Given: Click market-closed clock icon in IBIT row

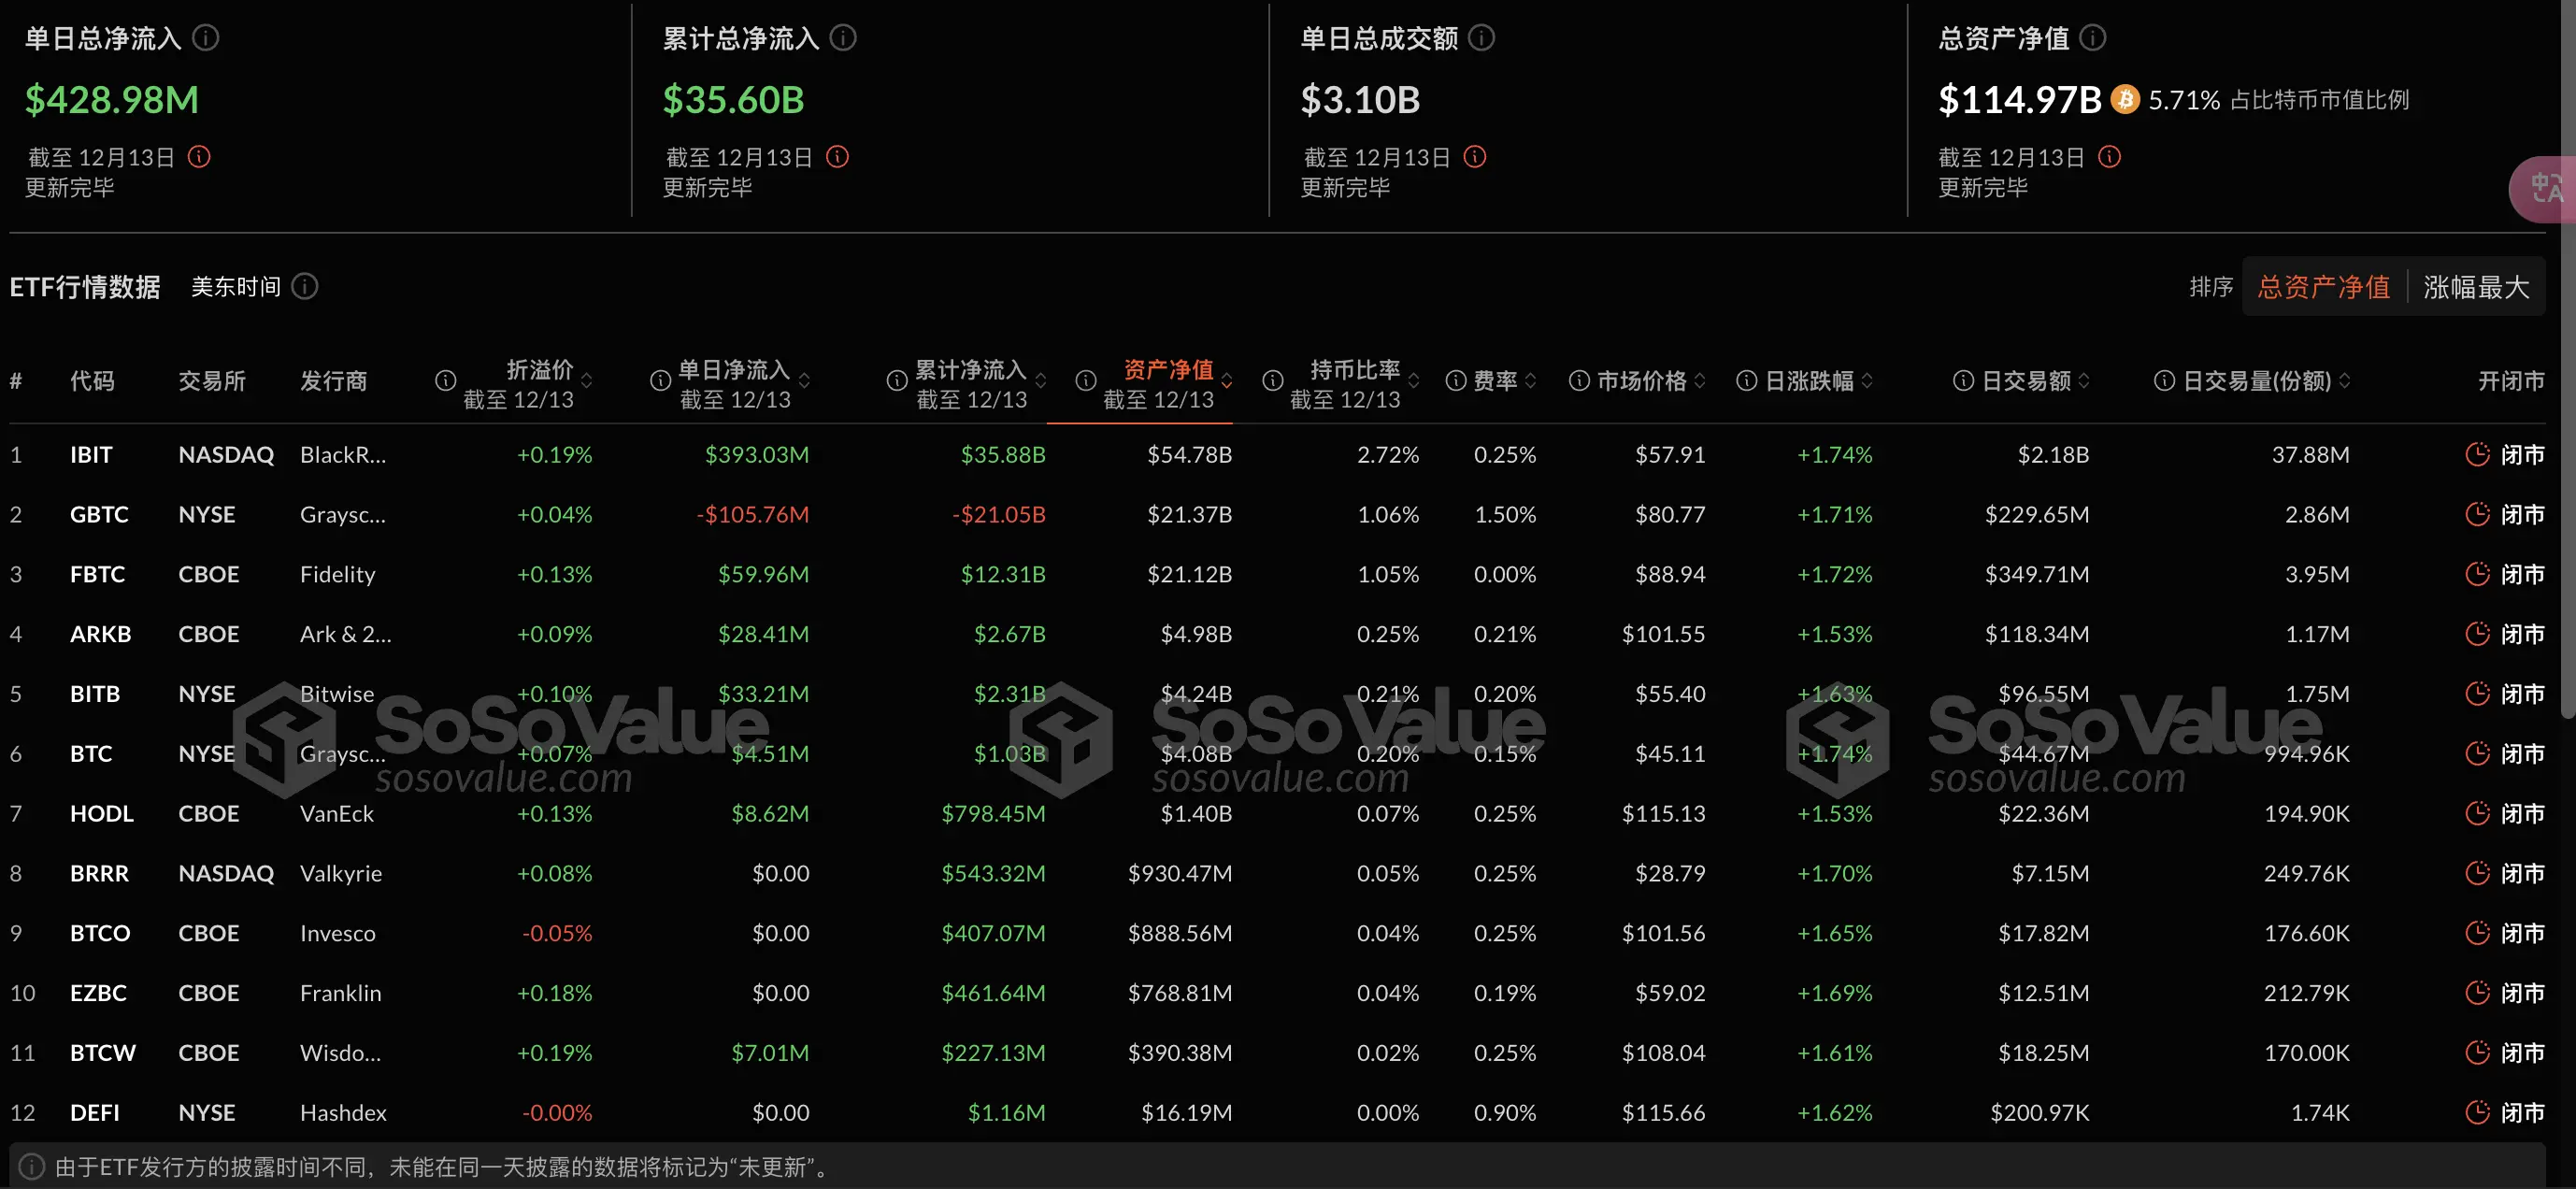Looking at the screenshot, I should coord(2477,454).
